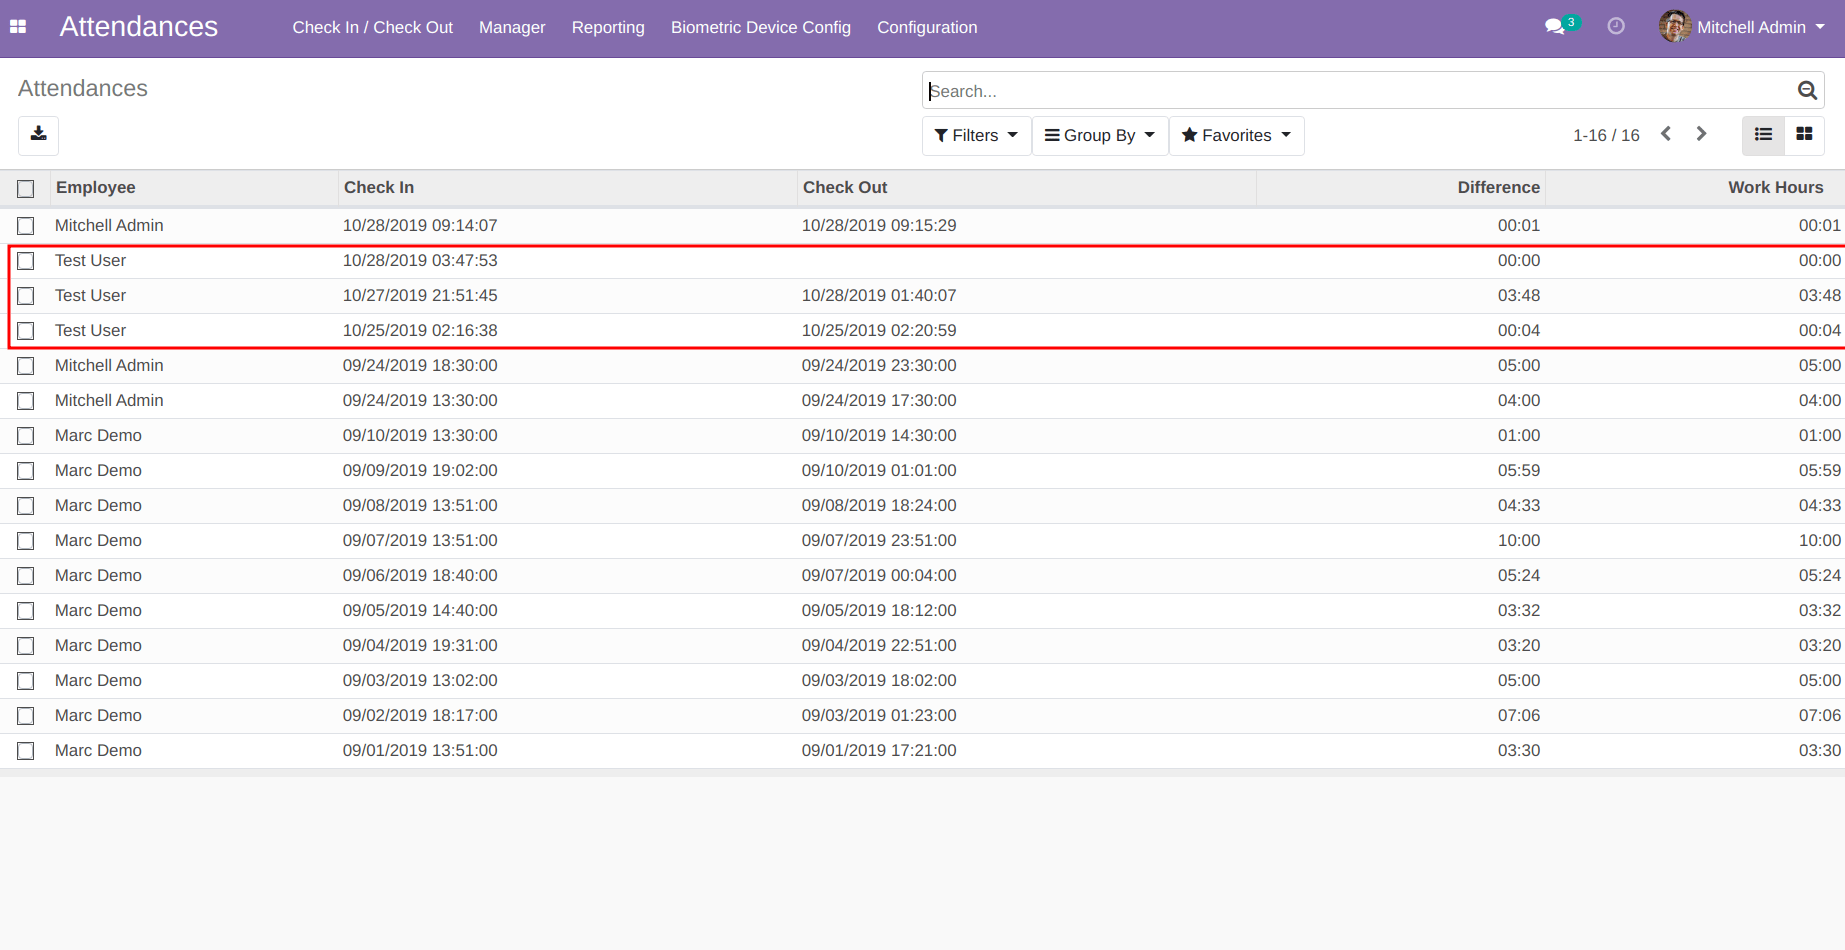Open the Reporting menu
The image size is (1845, 950).
(x=608, y=27)
